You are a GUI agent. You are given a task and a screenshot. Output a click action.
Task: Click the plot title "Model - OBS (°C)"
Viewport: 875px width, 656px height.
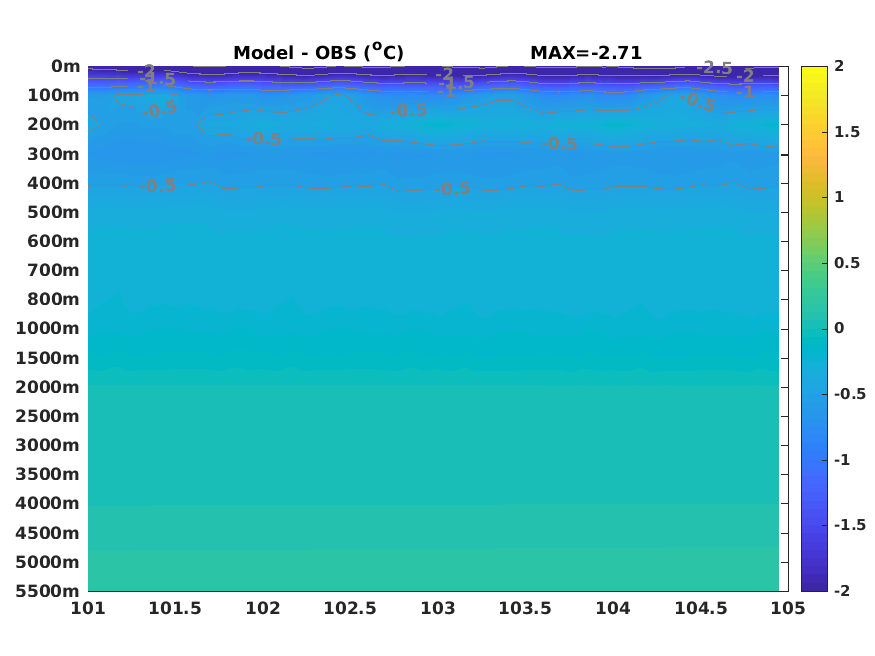click(x=318, y=52)
